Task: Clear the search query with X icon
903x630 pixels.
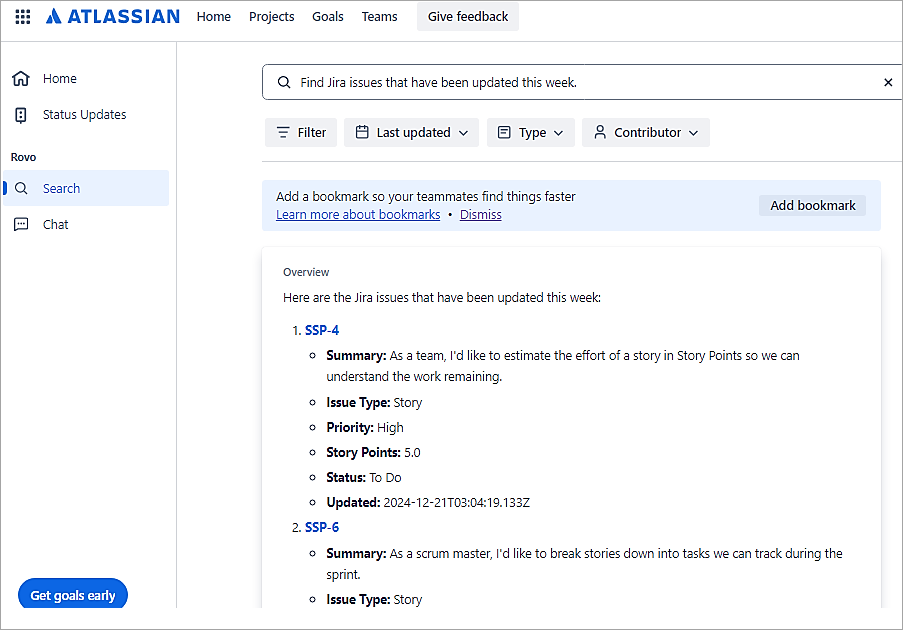Action: click(888, 83)
